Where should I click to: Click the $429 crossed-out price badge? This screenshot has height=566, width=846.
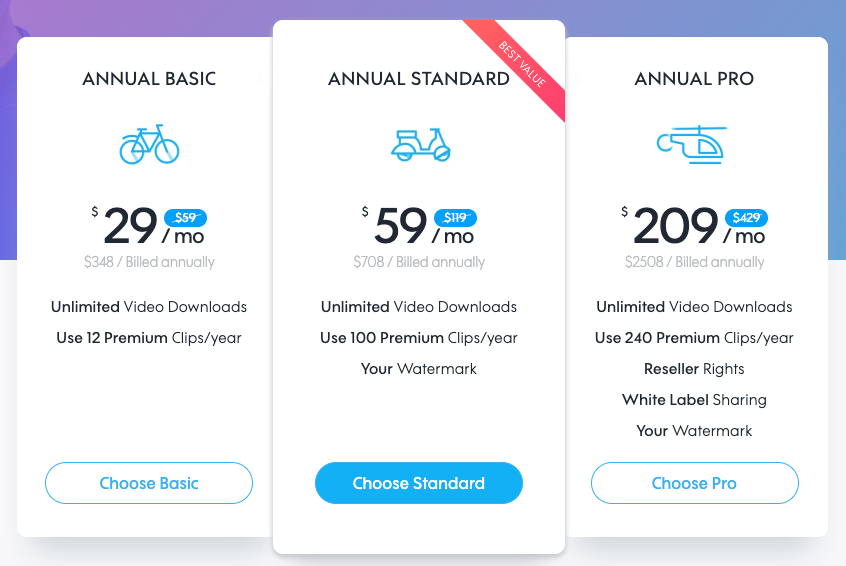coord(746,217)
